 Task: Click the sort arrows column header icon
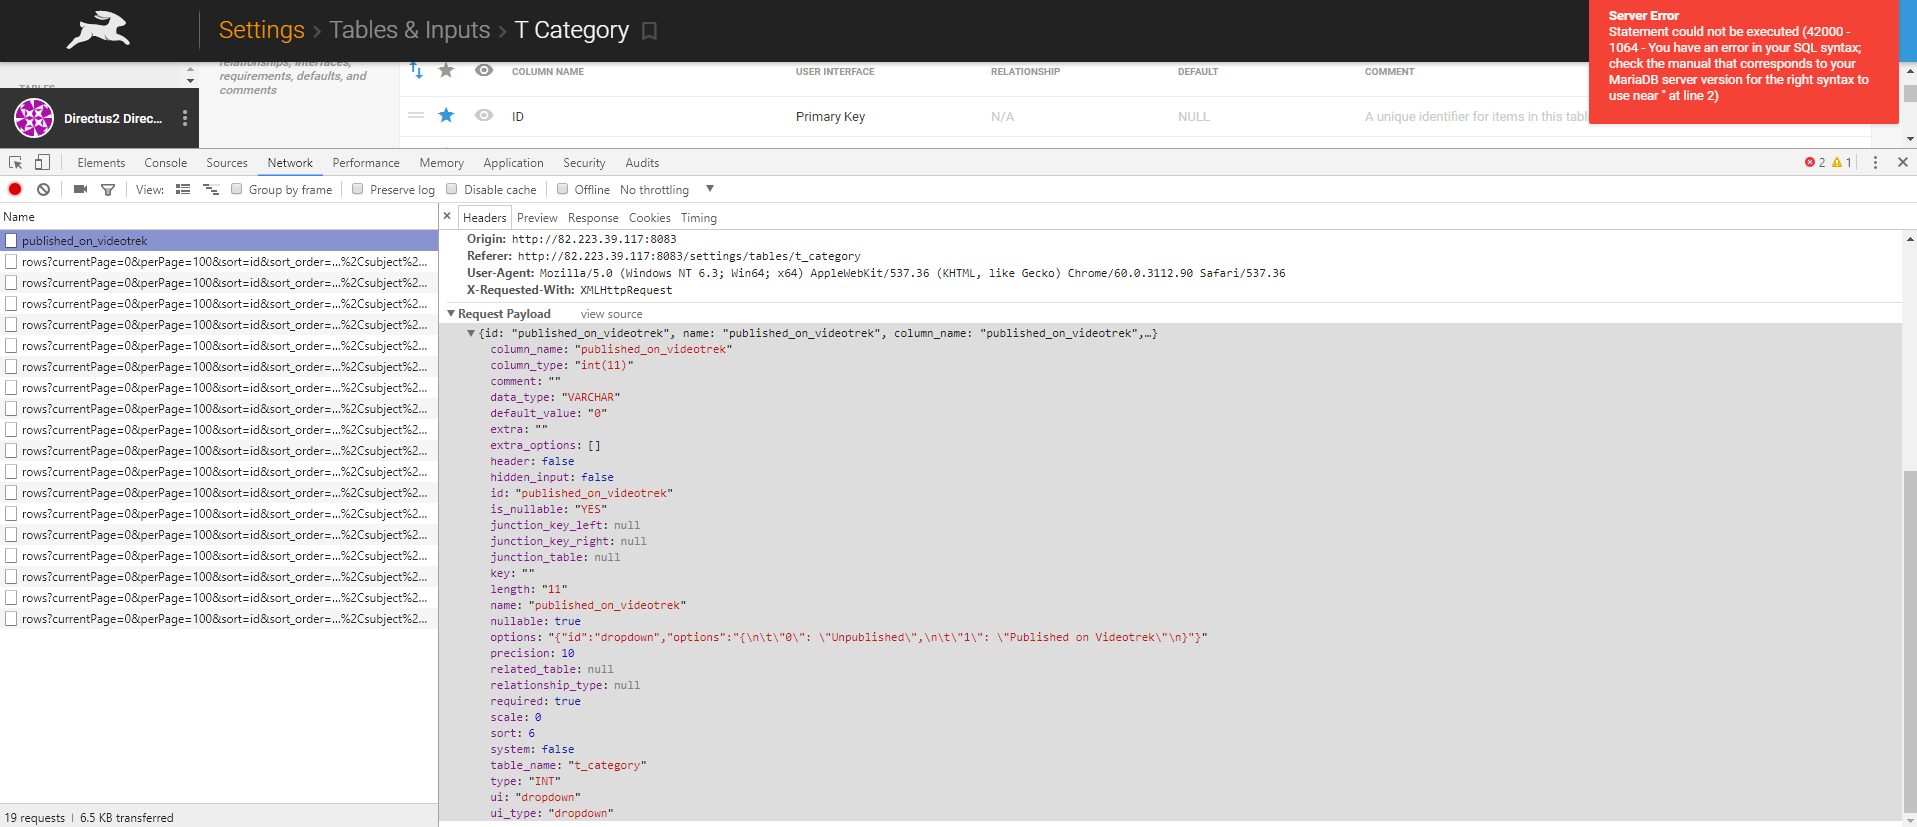416,70
